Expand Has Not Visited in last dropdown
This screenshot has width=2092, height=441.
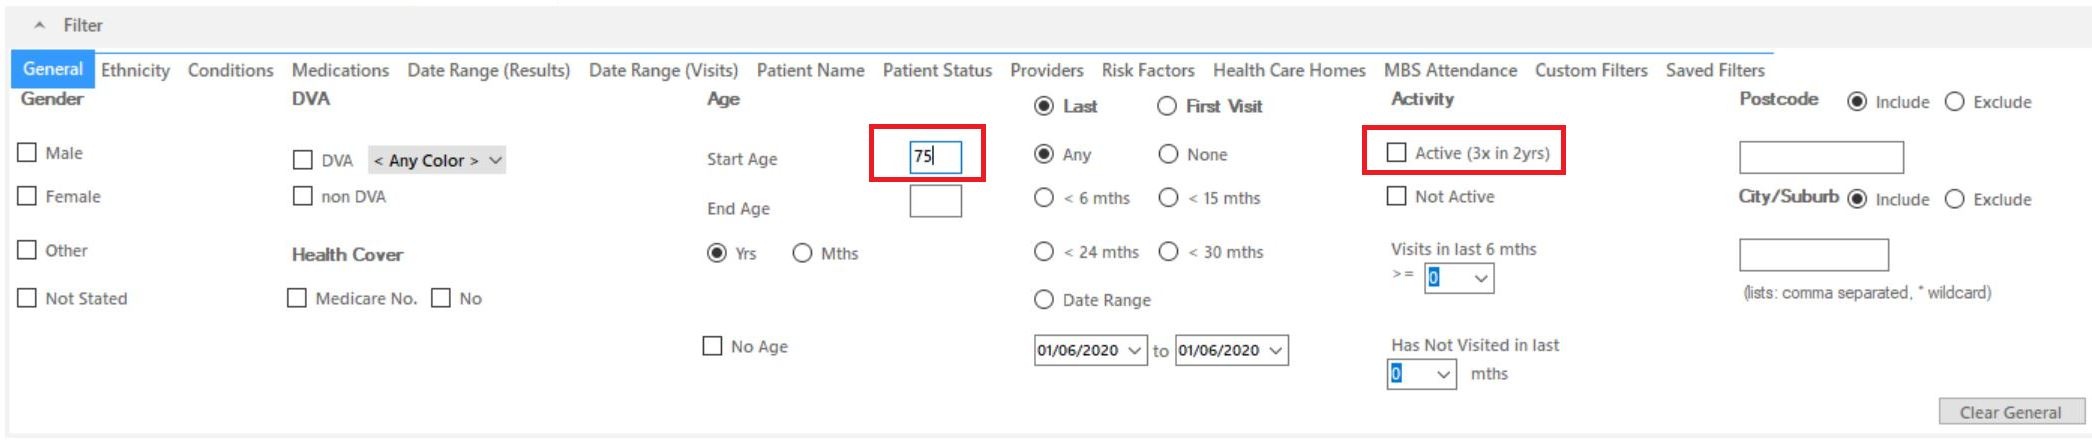tap(1421, 374)
